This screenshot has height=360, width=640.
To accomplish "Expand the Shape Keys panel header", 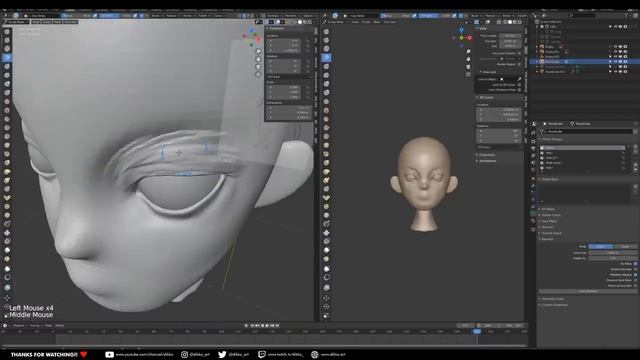I will [x=550, y=179].
